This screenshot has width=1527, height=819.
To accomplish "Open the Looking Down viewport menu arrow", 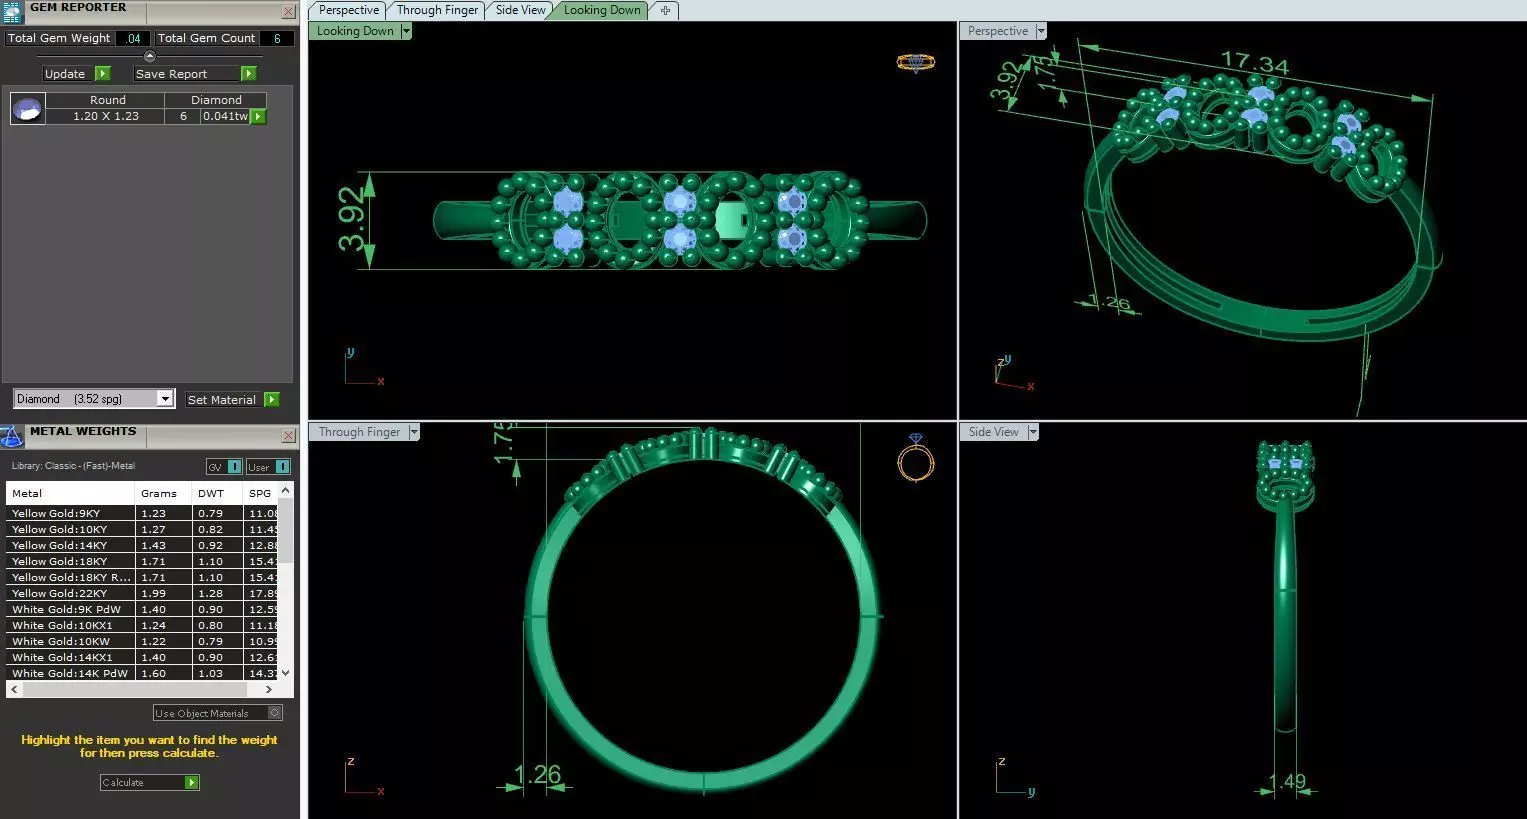I will point(406,31).
